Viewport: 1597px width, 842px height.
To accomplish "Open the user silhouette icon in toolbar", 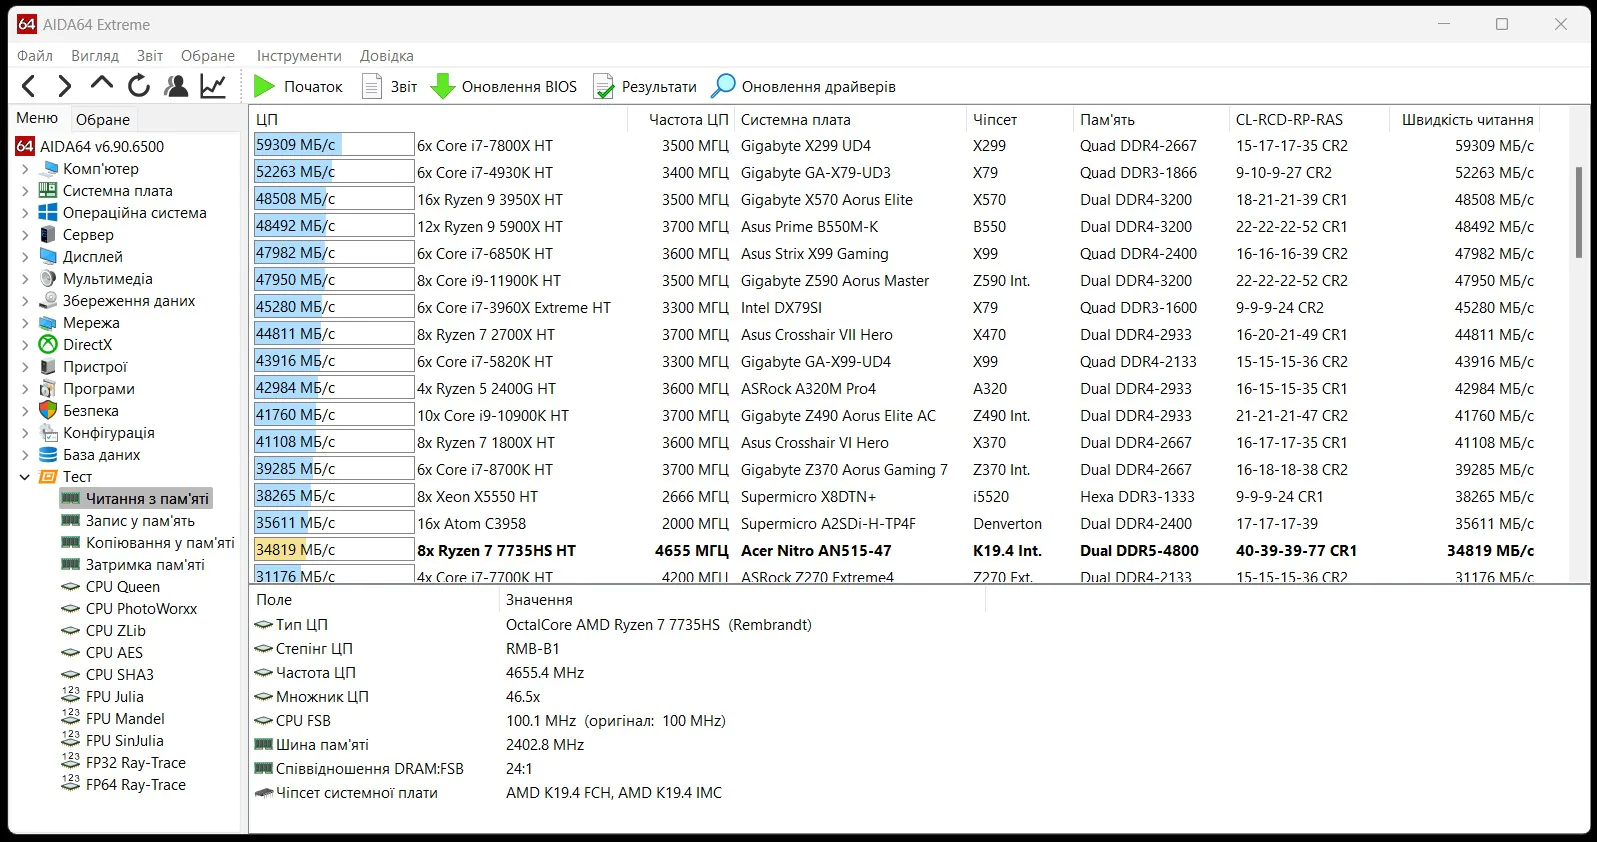I will click(x=176, y=87).
